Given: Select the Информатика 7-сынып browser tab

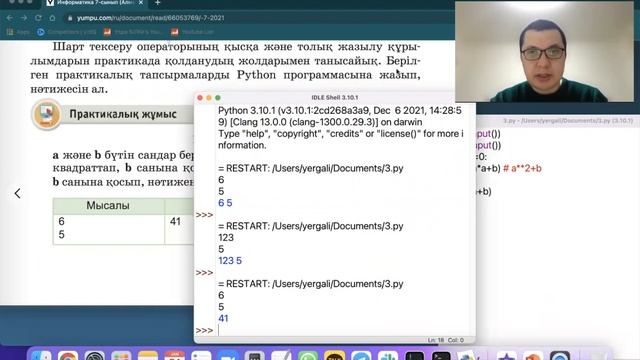Looking at the screenshot, I should (96, 2).
